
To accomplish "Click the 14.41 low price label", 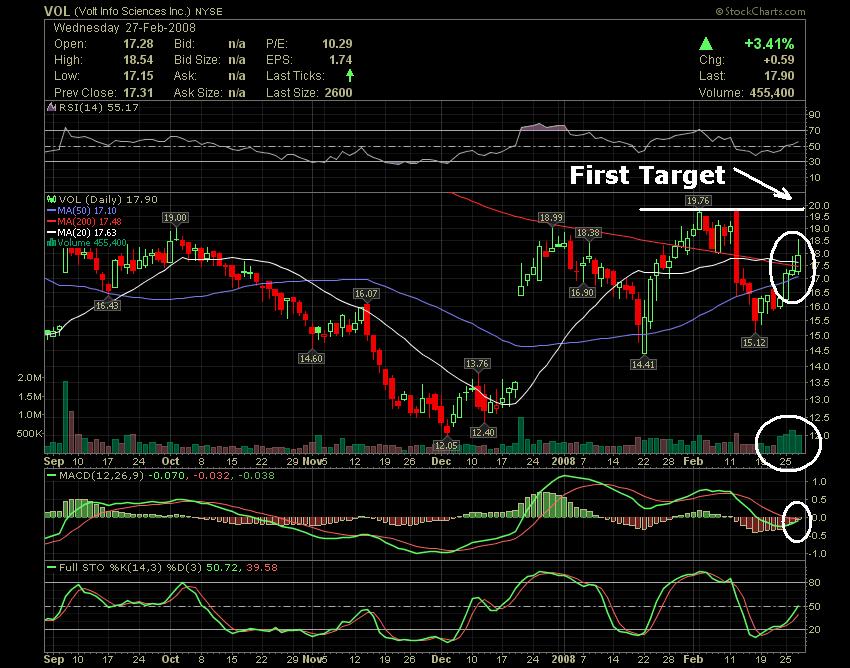I will [643, 364].
